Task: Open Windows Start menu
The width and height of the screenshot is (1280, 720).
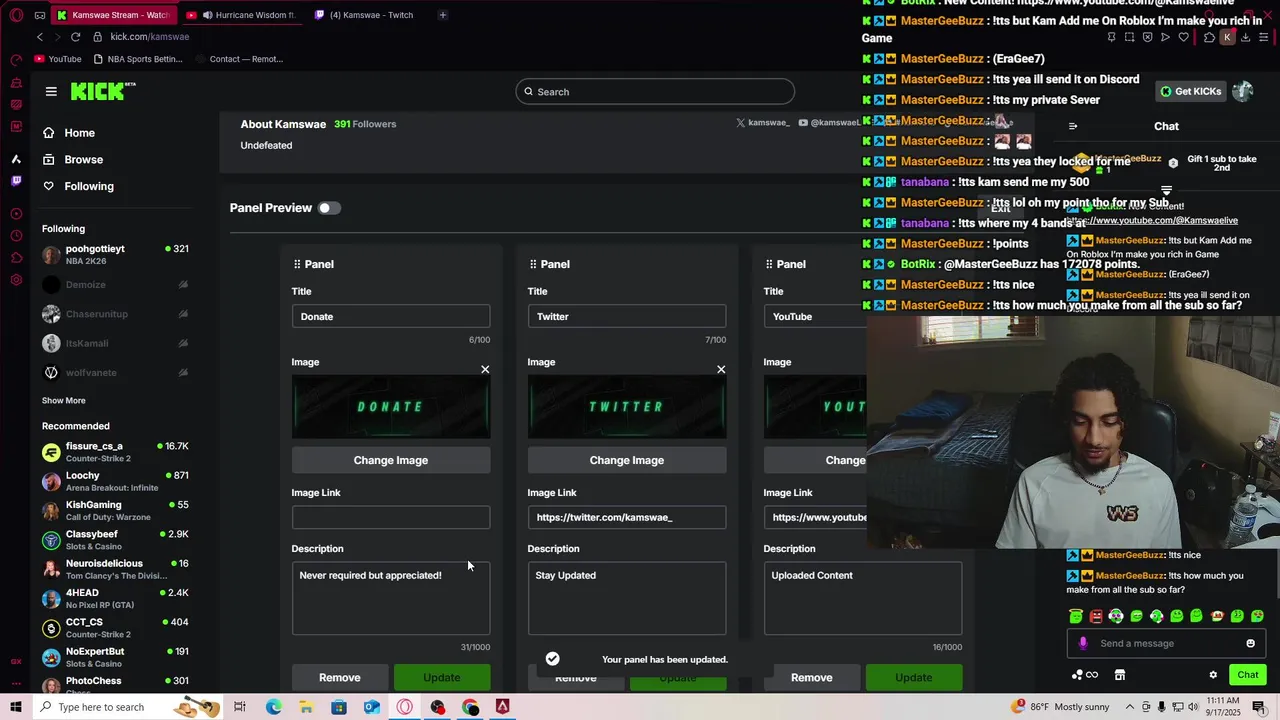Action: [16, 707]
